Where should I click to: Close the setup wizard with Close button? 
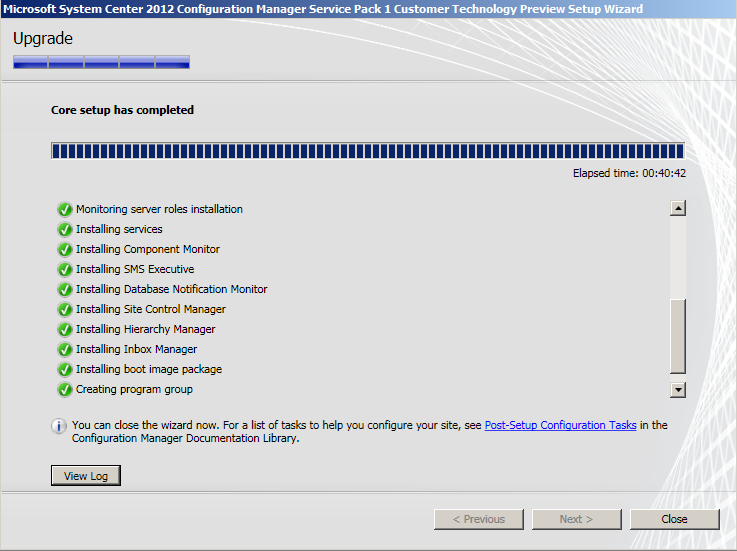pyautogui.click(x=674, y=519)
